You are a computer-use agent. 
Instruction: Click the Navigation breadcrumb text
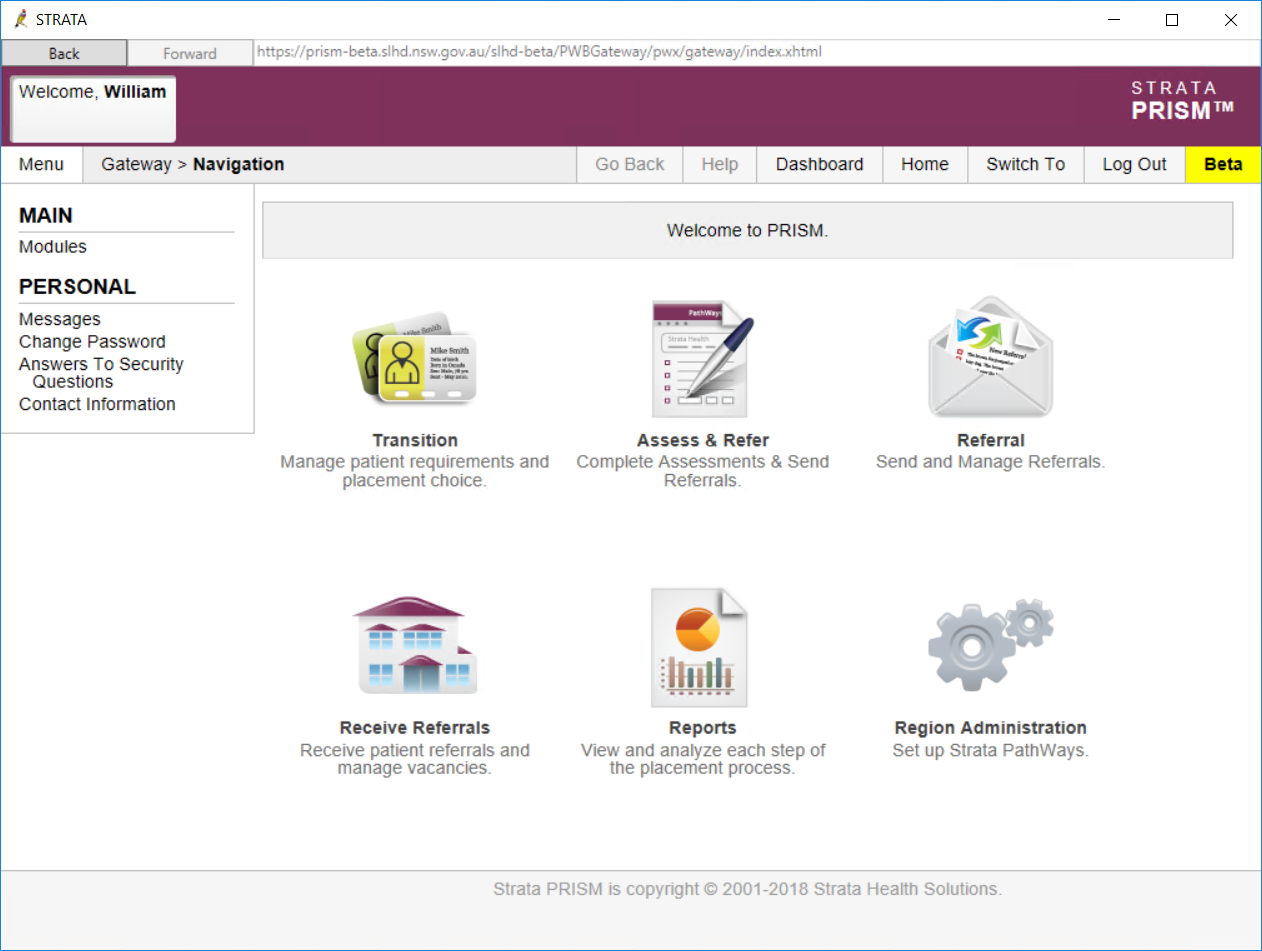click(239, 165)
